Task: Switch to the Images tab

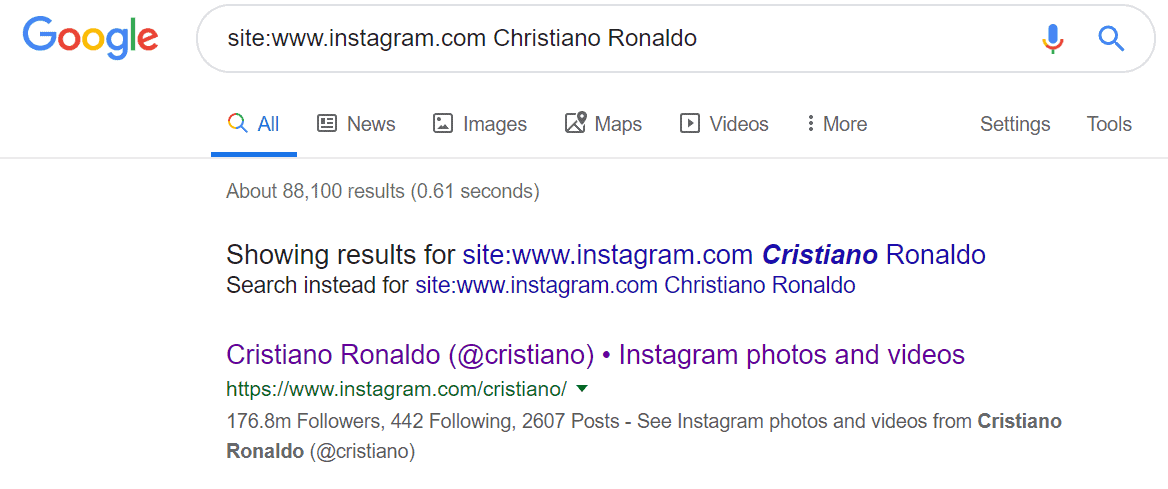Action: [x=480, y=124]
